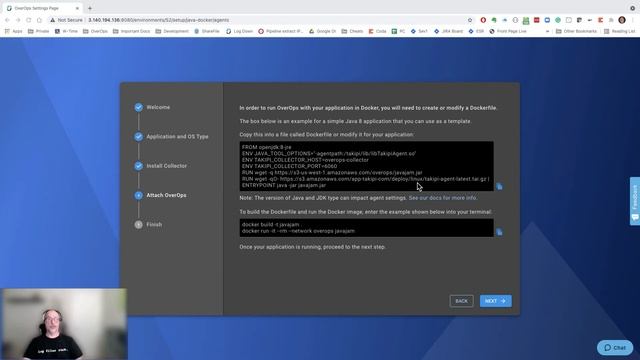
Task: Go to the Application and OS Type step
Action: pos(178,137)
